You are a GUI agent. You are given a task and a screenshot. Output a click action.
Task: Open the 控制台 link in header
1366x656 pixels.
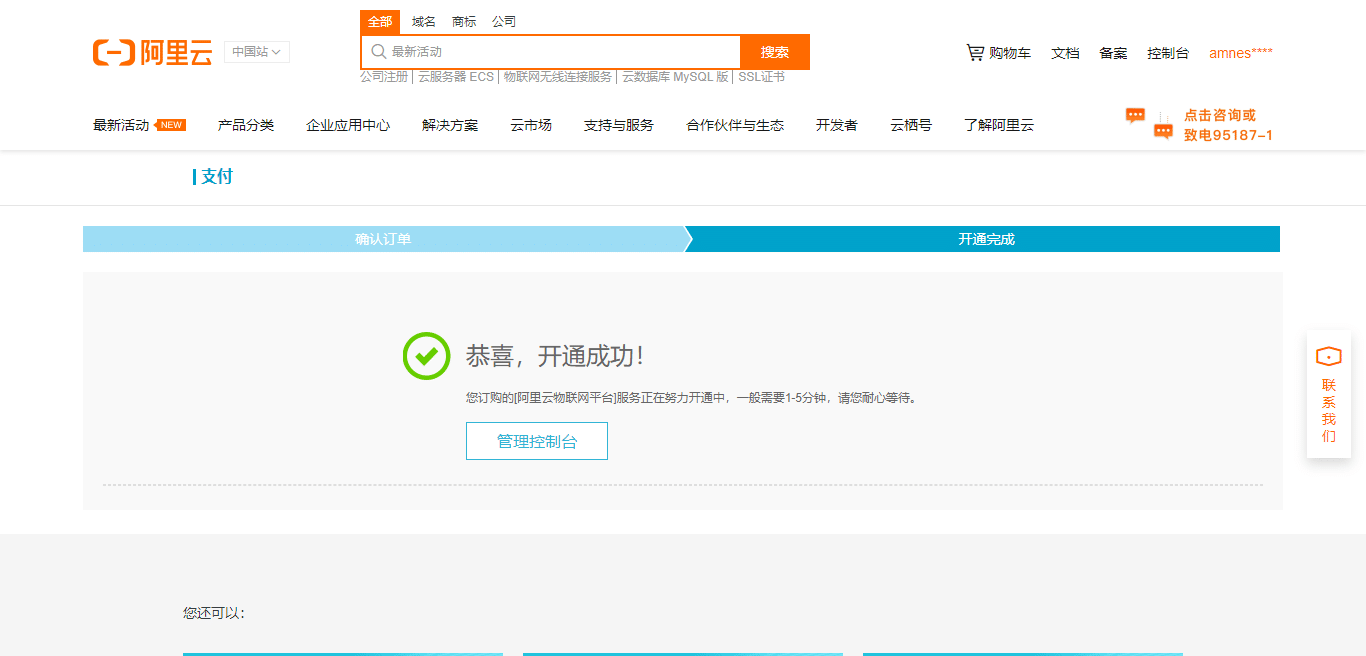point(1167,53)
